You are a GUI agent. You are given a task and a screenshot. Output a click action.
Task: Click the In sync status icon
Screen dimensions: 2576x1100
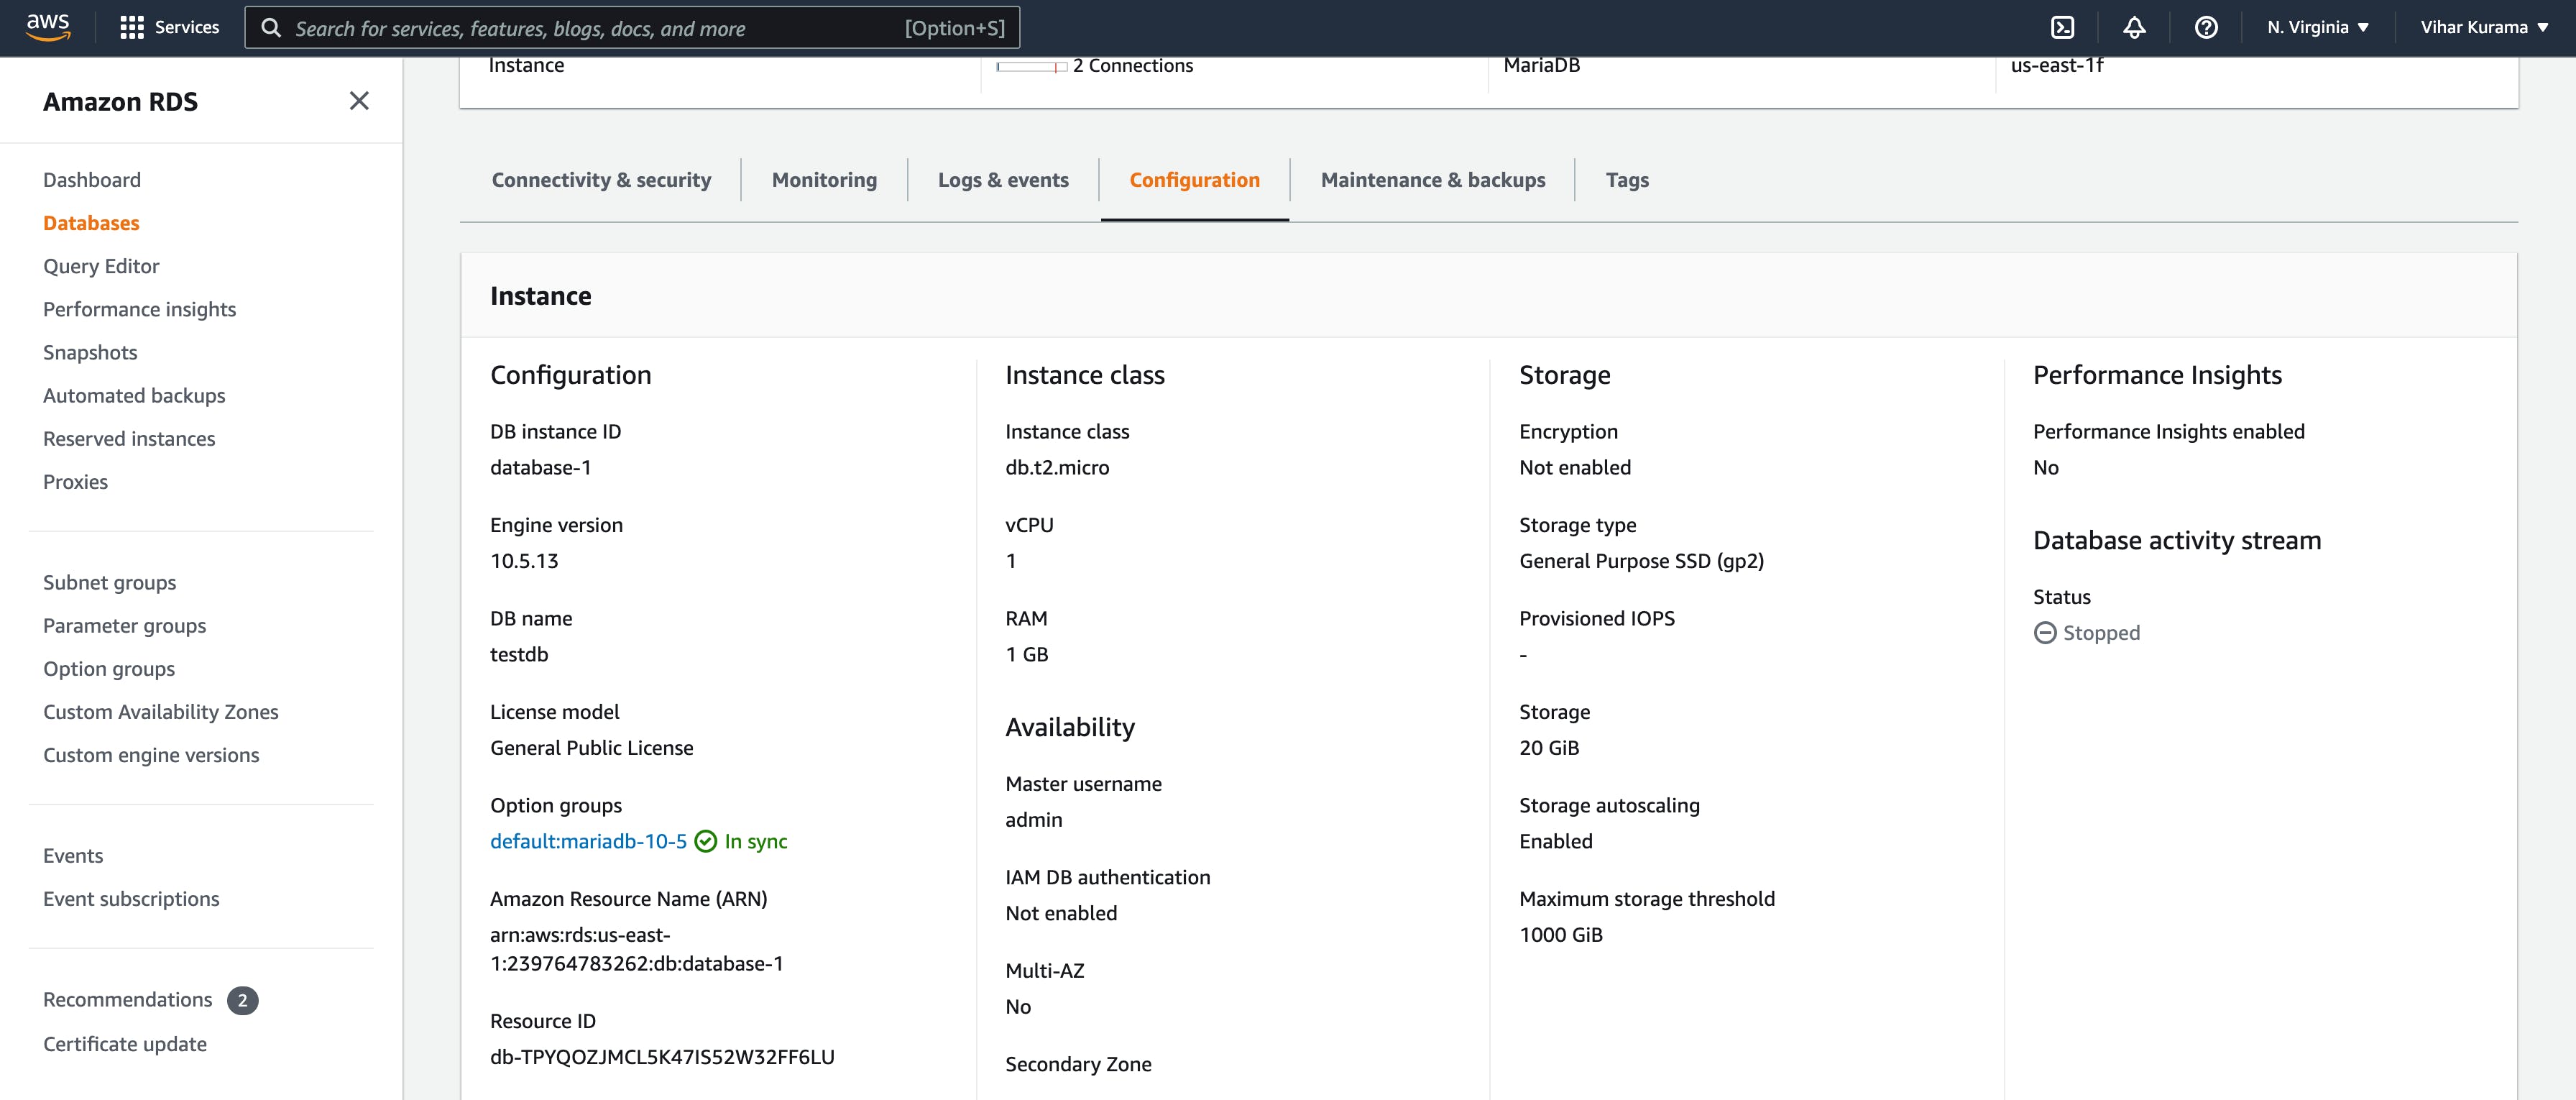[706, 842]
